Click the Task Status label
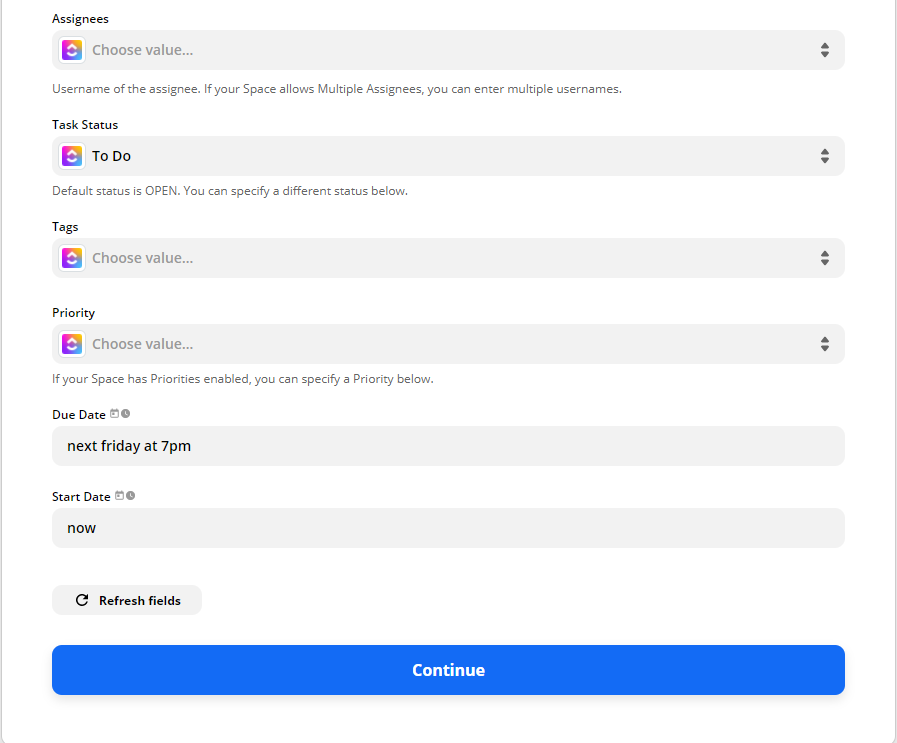Image resolution: width=897 pixels, height=743 pixels. [85, 125]
